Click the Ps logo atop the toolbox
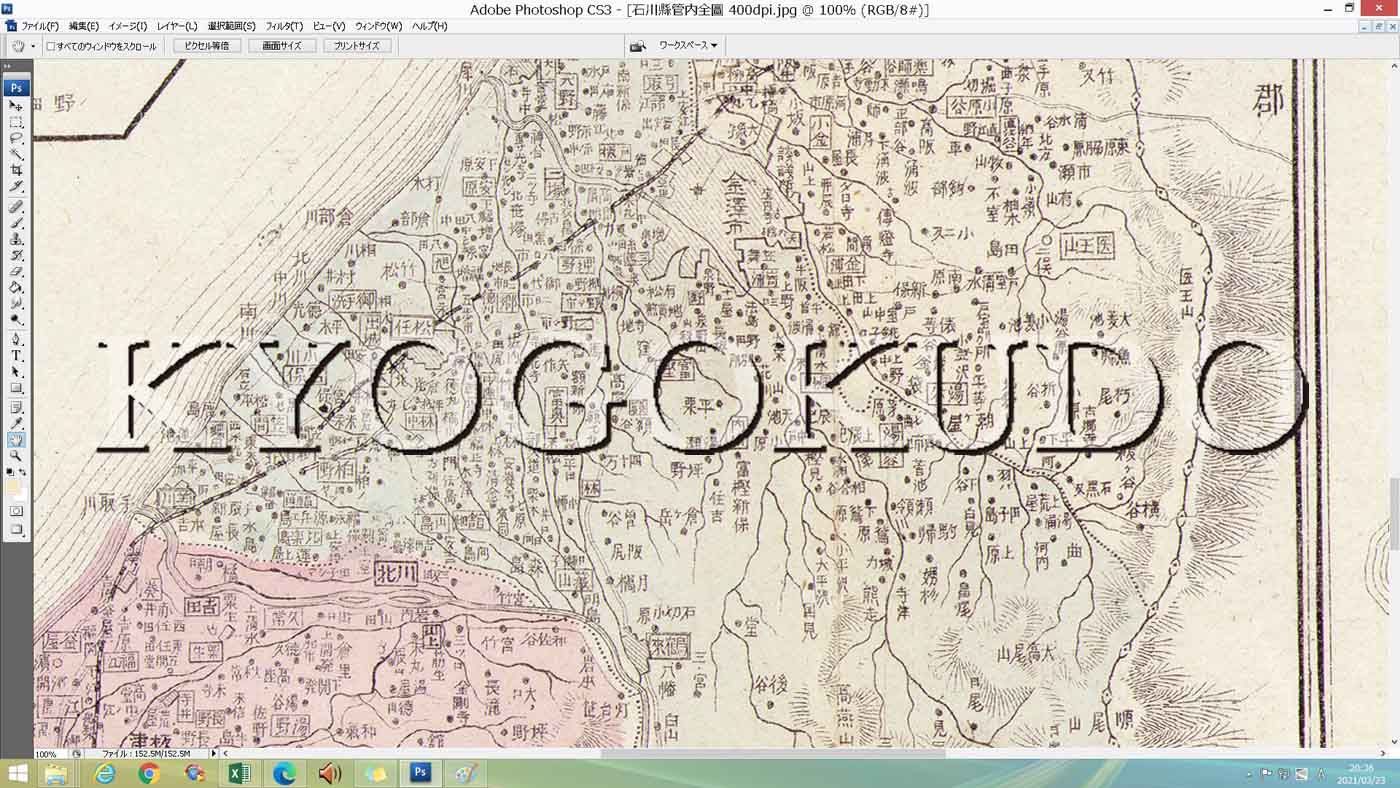The image size is (1400, 788). coord(16,87)
